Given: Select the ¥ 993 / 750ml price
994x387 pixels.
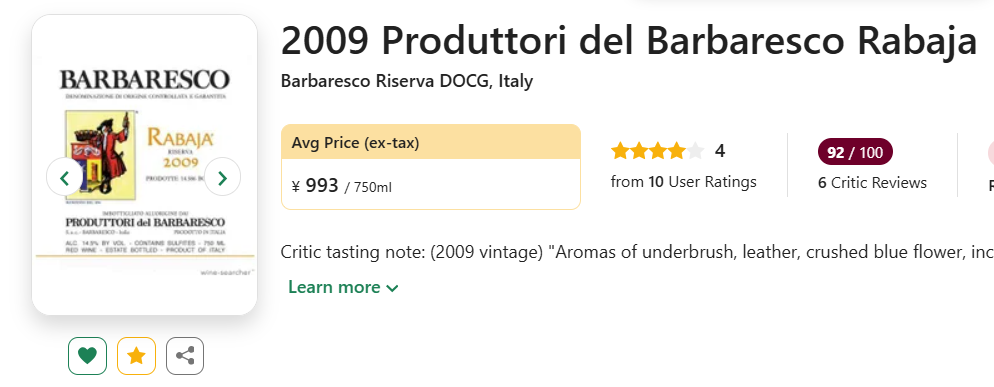Looking at the screenshot, I should click(x=342, y=186).
